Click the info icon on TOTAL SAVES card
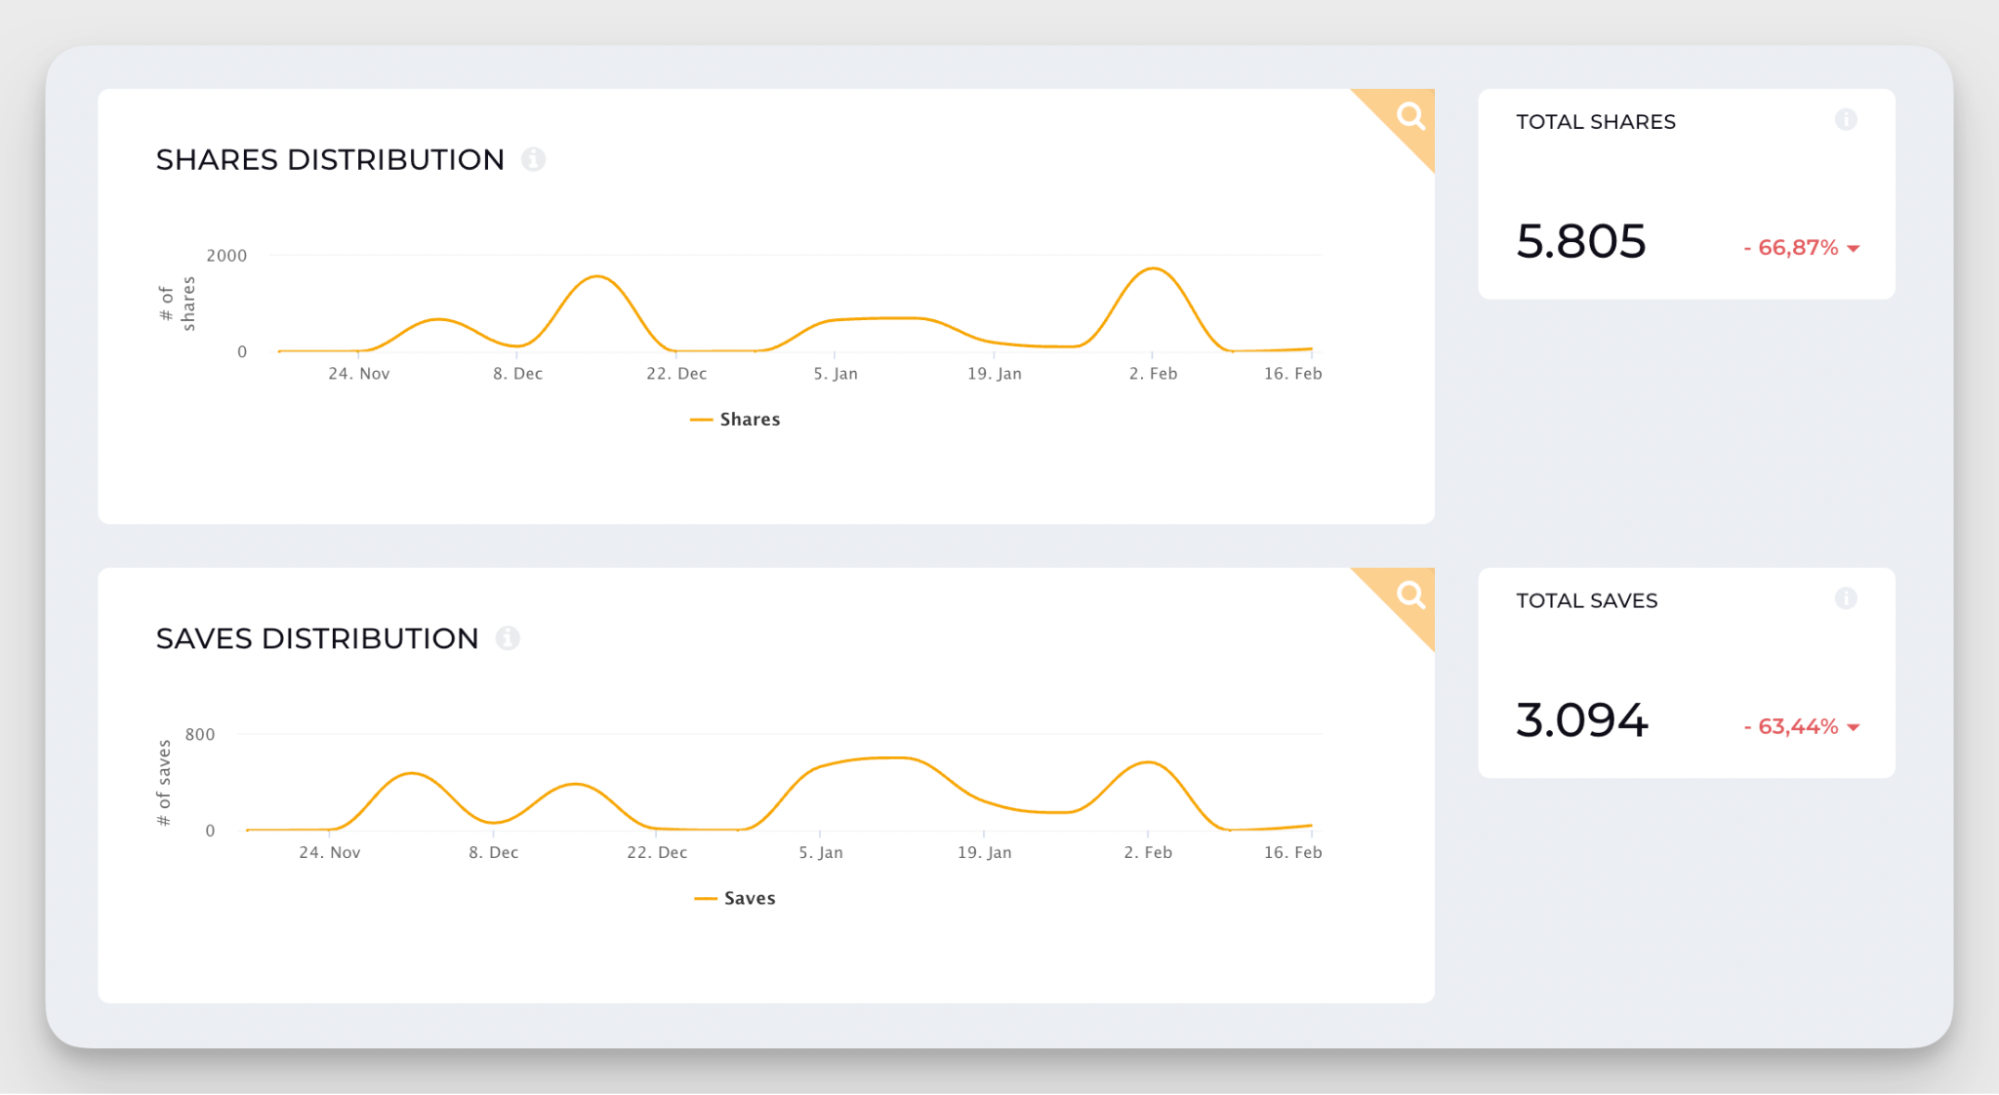1999x1095 pixels. point(1845,599)
